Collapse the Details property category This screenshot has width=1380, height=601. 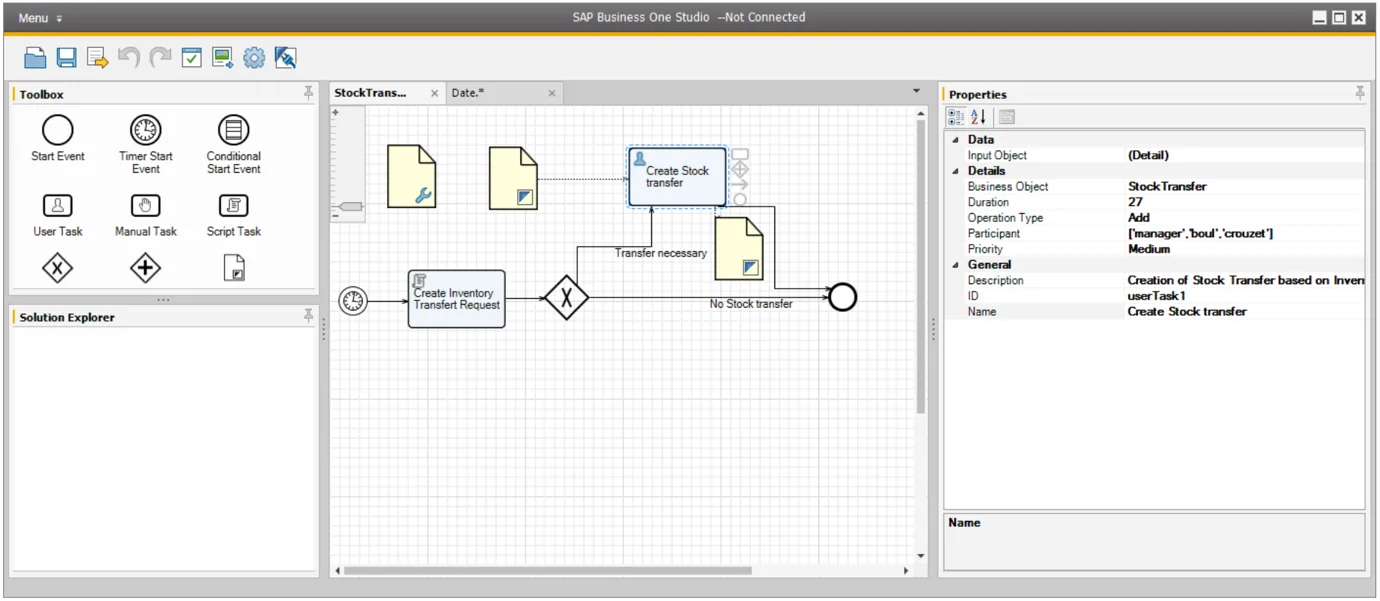point(954,171)
